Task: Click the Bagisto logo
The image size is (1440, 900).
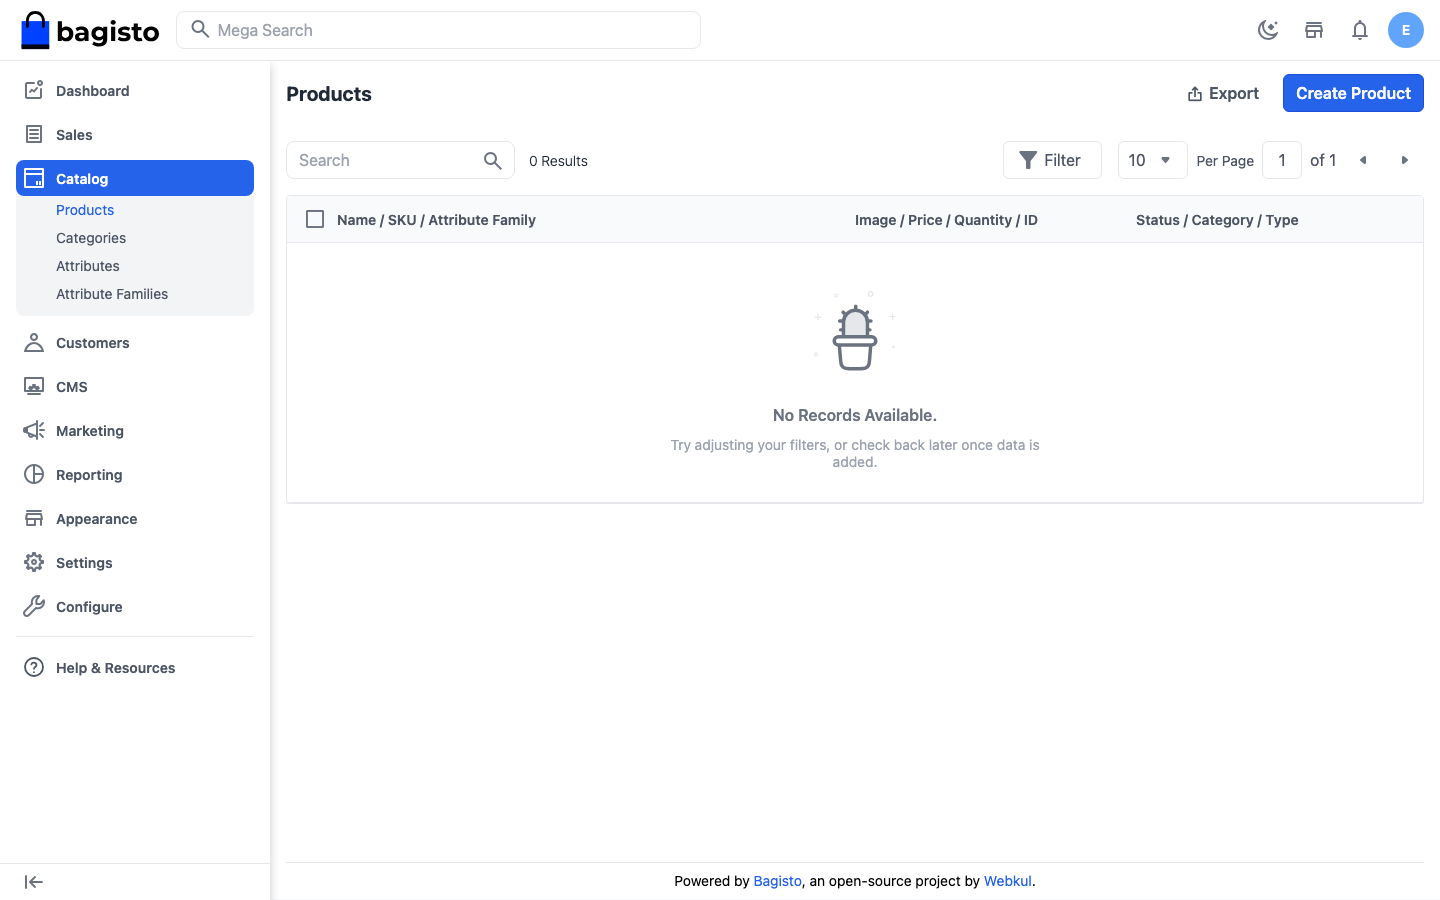Action: click(90, 30)
